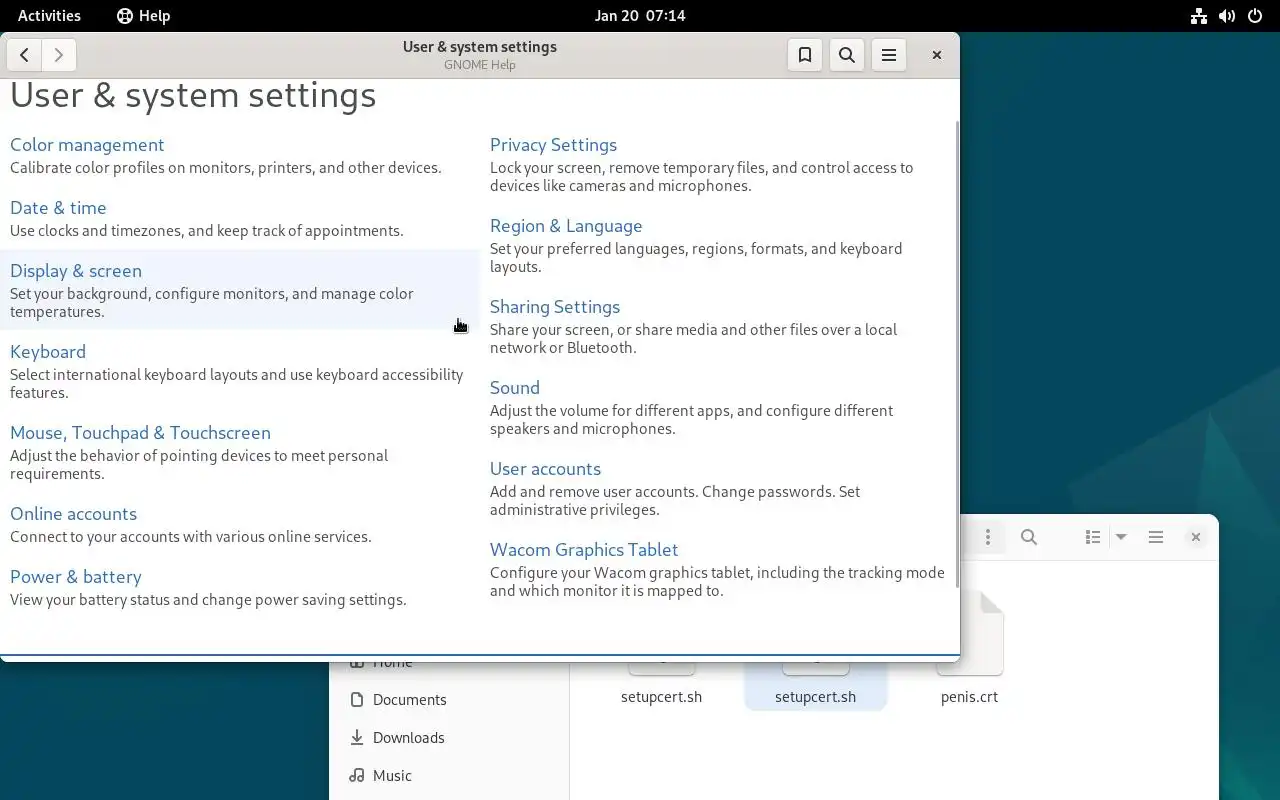Open Date & time help topic
This screenshot has width=1280, height=800.
[58, 208]
